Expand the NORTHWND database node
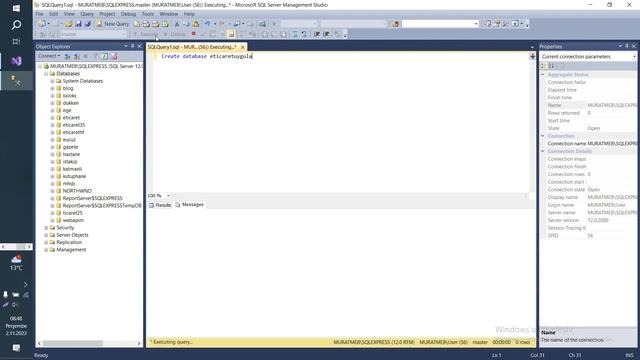 (52, 191)
